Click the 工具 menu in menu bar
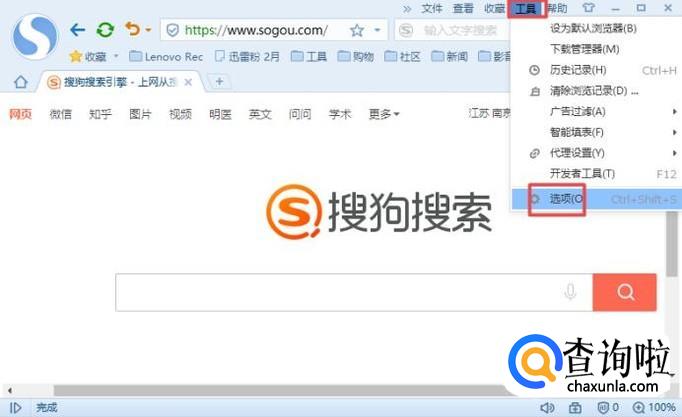 [526, 8]
